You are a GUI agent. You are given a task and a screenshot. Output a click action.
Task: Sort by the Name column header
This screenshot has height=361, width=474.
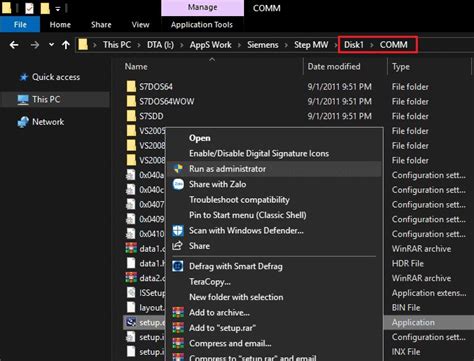click(136, 67)
